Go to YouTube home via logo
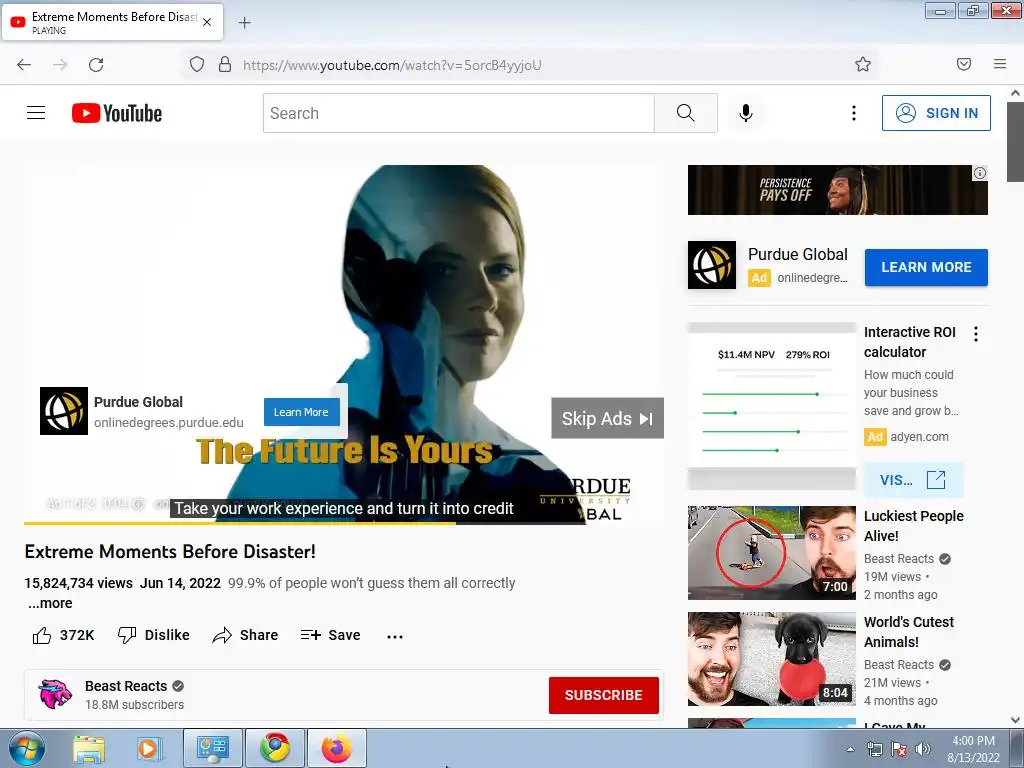Screen dimensions: 1024x768 click(x=117, y=113)
